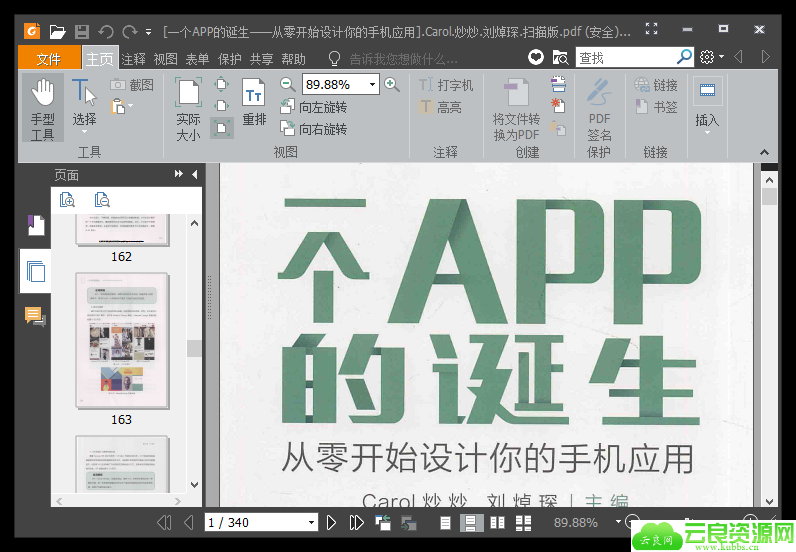This screenshot has width=796, height=552.
Task: Set view to Actual Size (实际大小)
Action: 188,108
